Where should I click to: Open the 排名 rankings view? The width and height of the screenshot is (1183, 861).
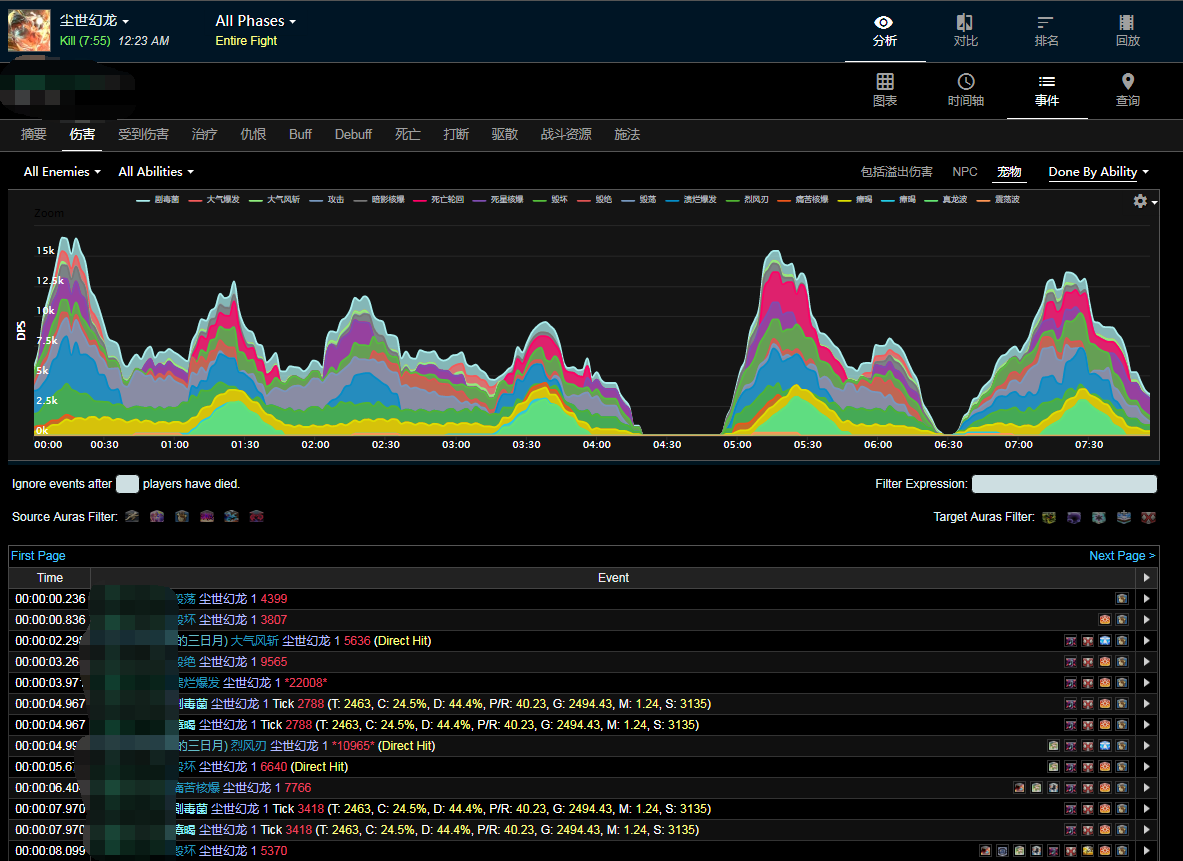click(1046, 31)
